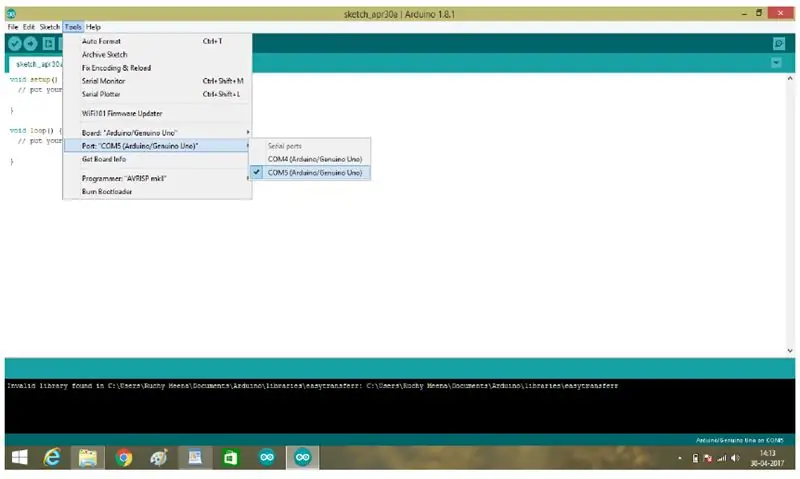Choose Fix Encoding & Reload
The height and width of the screenshot is (479, 800).
tap(157, 68)
